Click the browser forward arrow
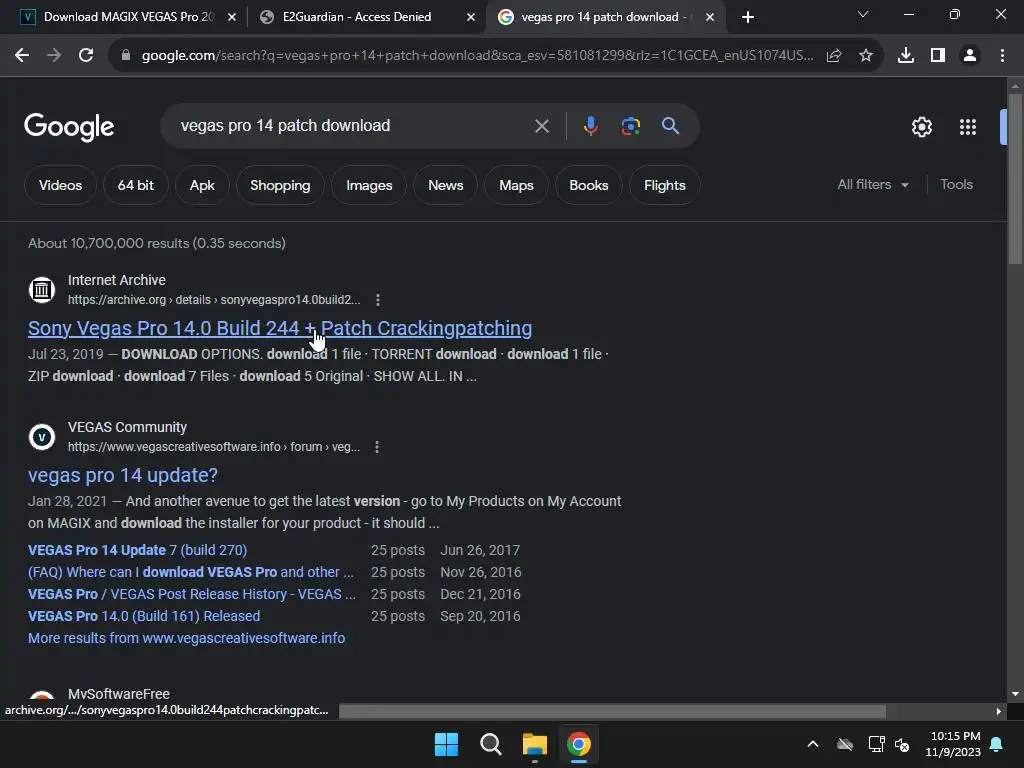This screenshot has width=1024, height=768. pos(54,56)
